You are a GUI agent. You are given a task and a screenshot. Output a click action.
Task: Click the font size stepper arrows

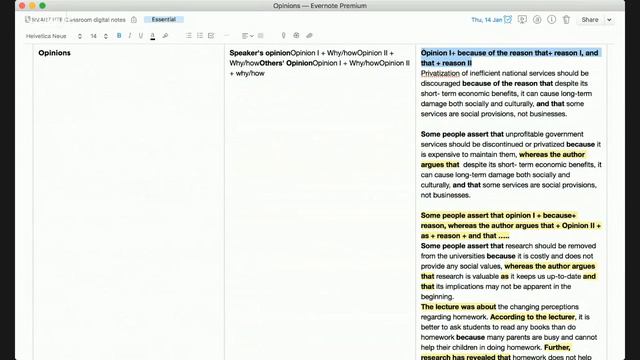click(x=106, y=36)
